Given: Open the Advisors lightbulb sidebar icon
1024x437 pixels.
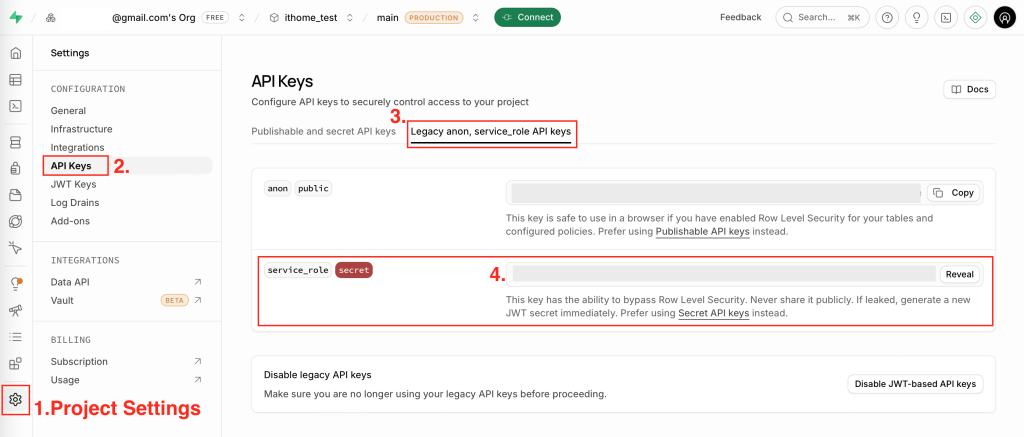Looking at the screenshot, I should [x=16, y=283].
